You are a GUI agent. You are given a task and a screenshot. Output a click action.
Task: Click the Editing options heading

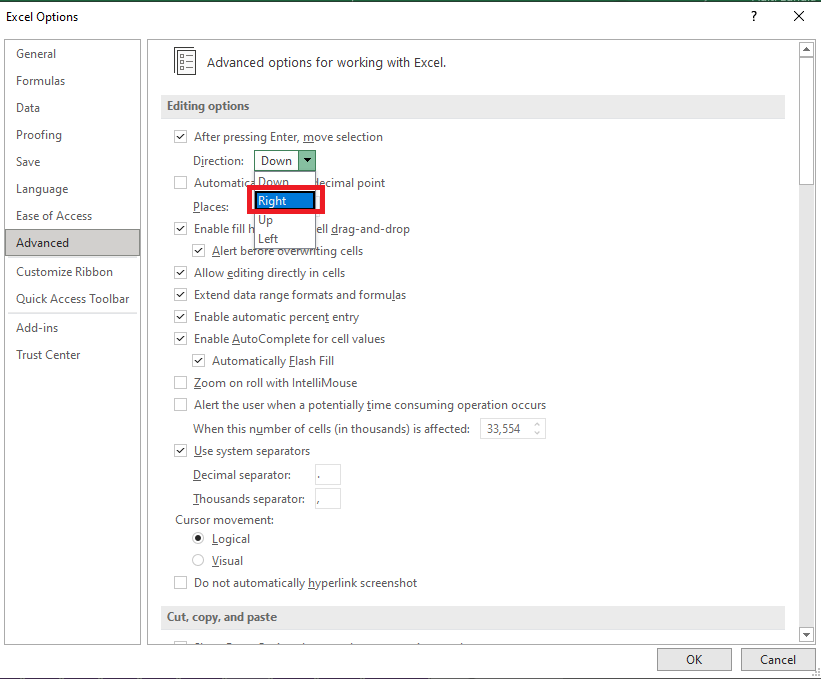[208, 106]
